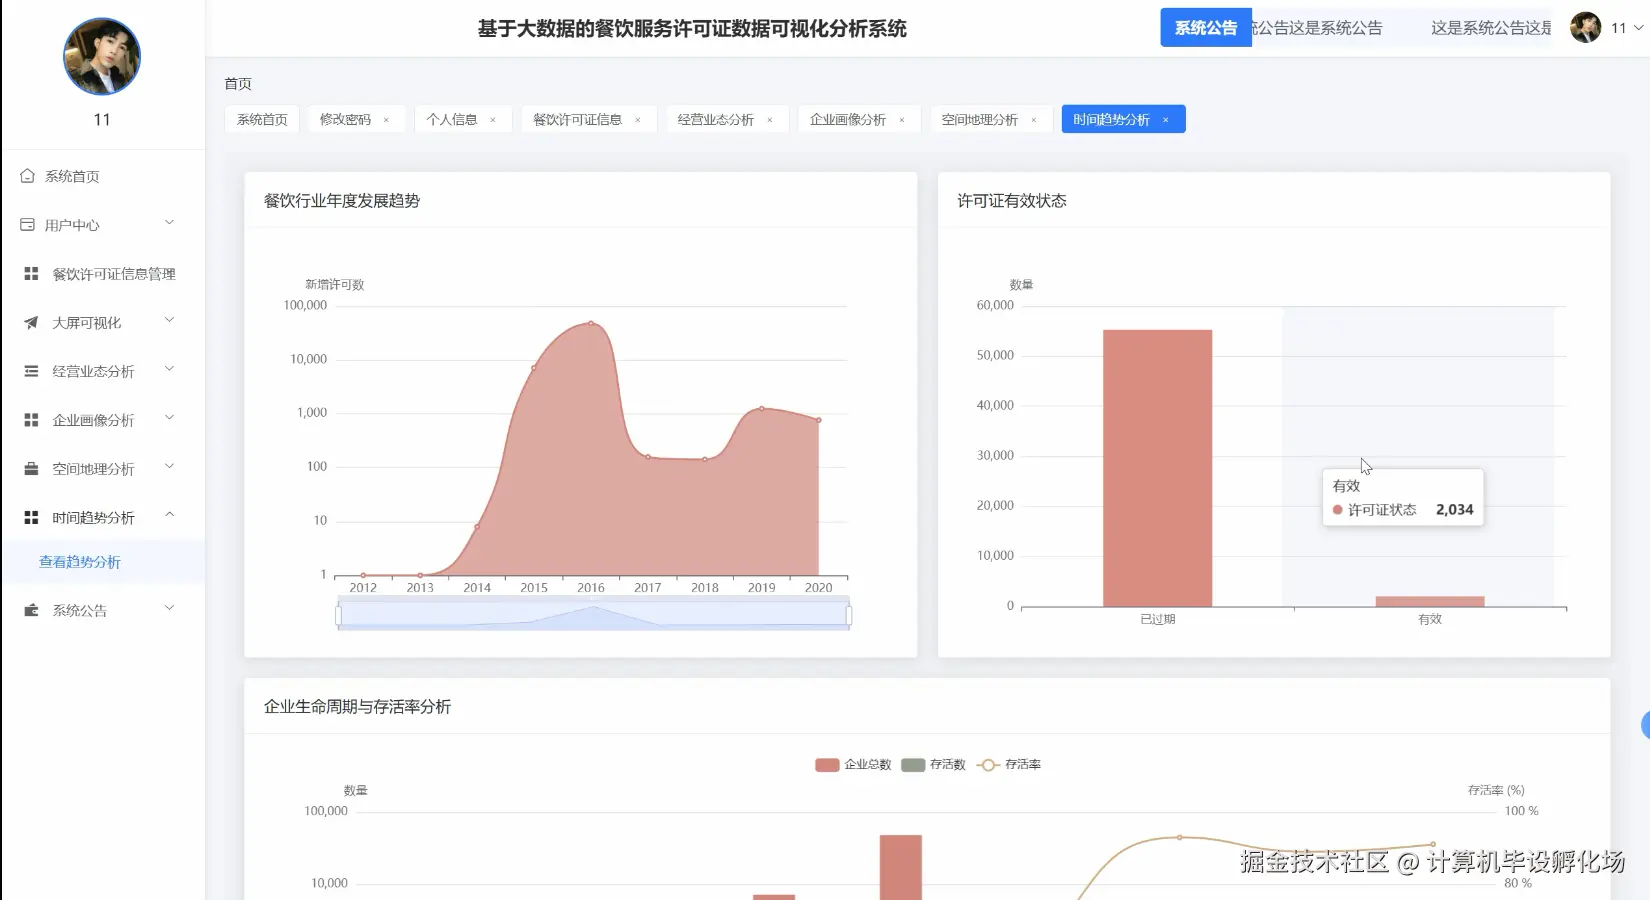The height and width of the screenshot is (900, 1650).
Task: Select the 经营业态分析 list icon
Action: (x=29, y=370)
